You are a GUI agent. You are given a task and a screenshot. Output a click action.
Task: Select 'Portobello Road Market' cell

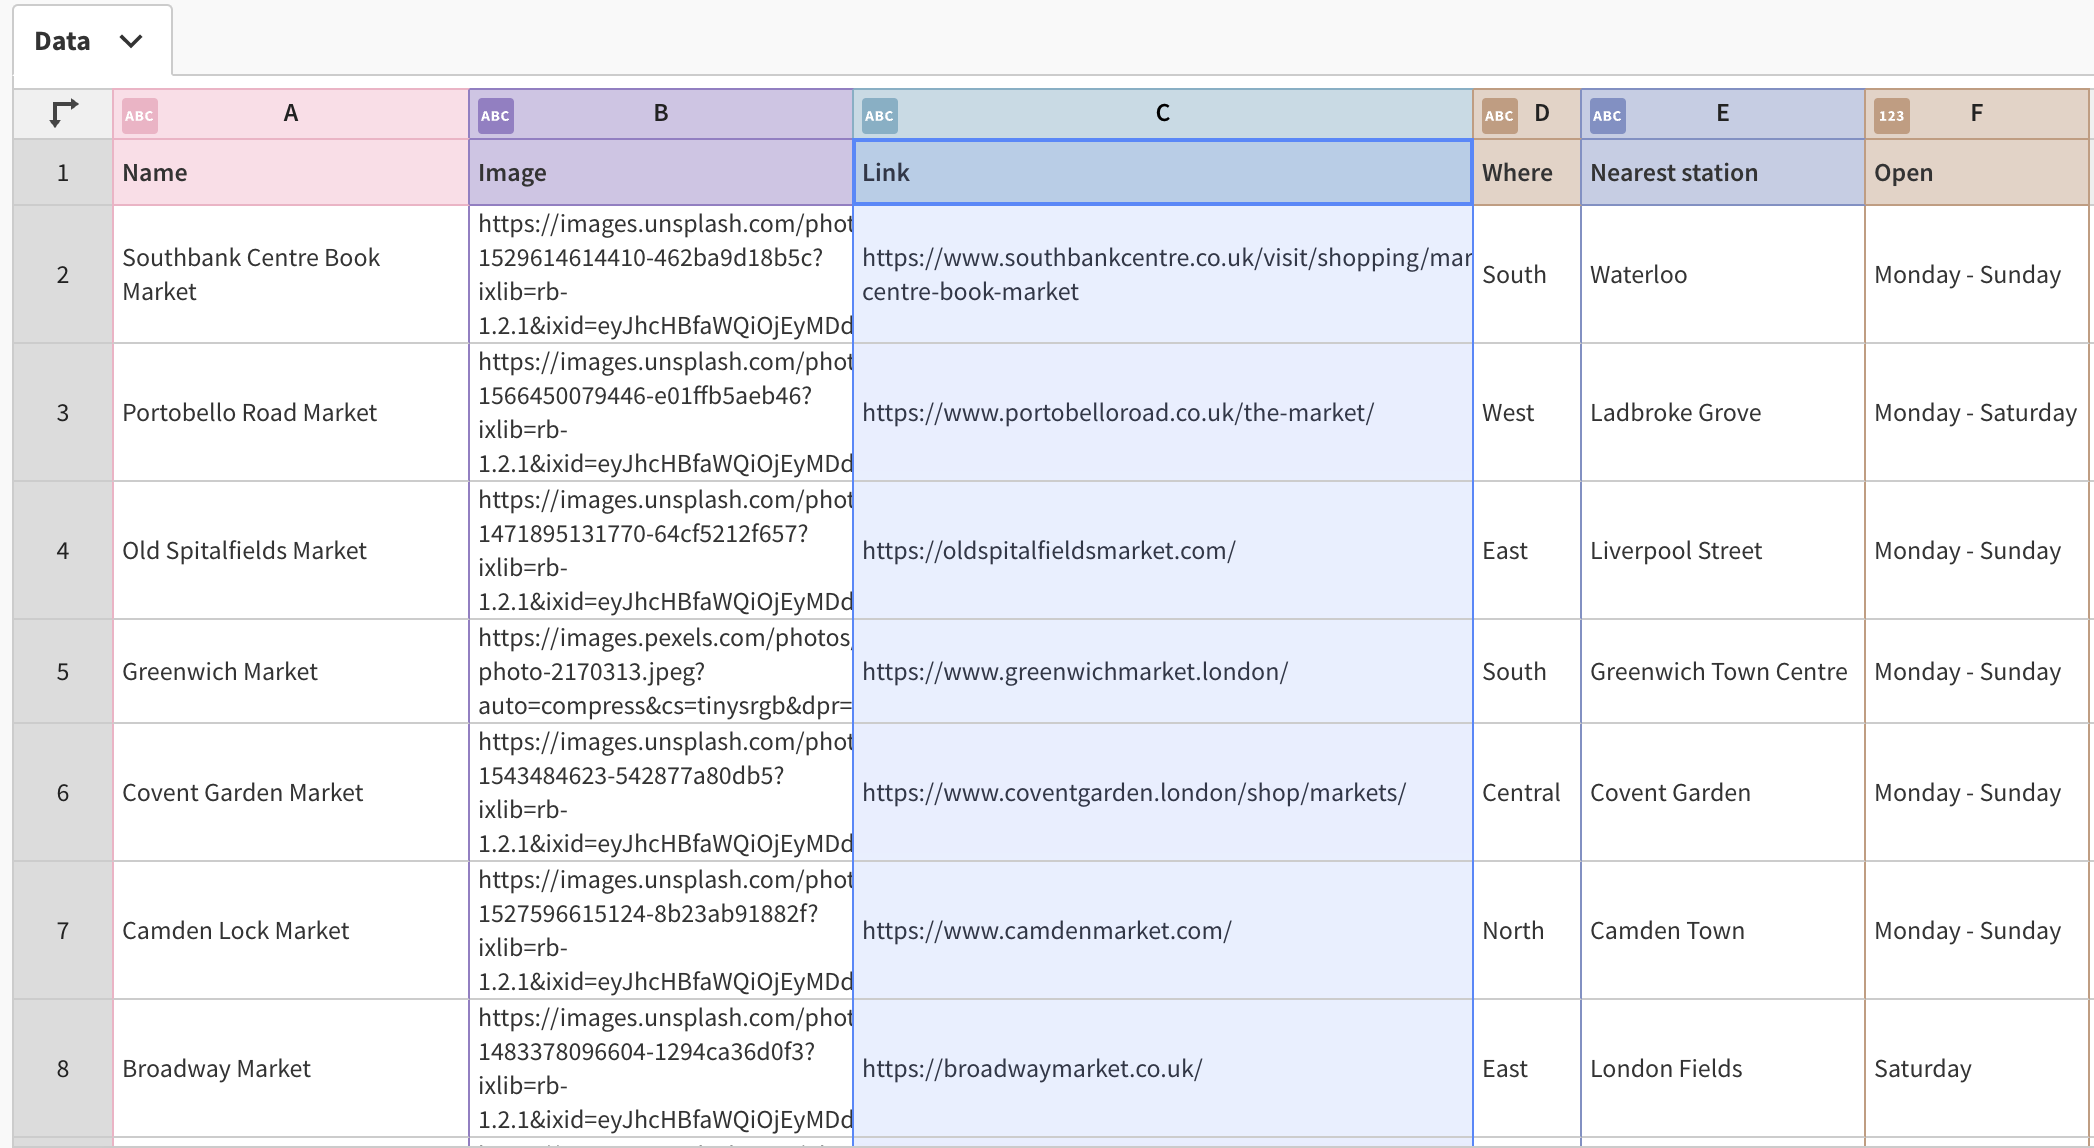point(291,413)
